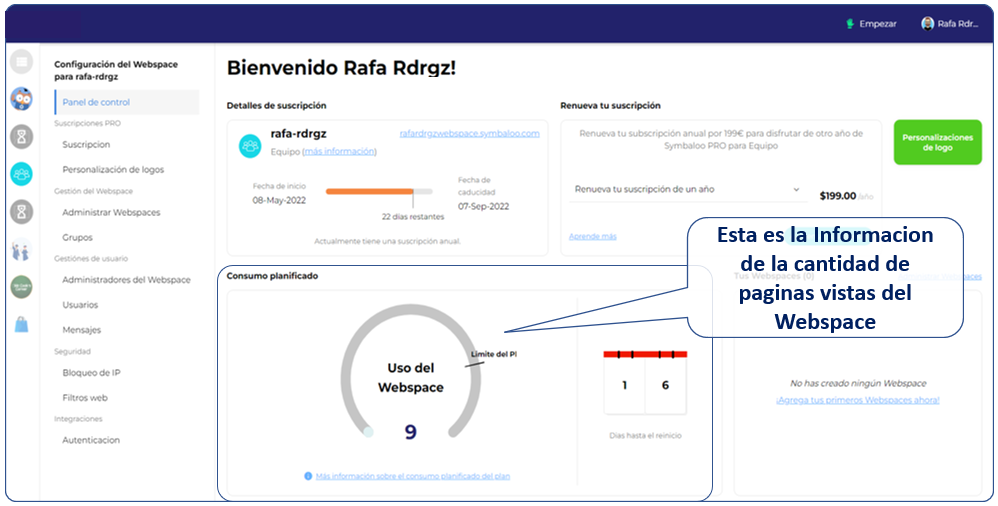Viewport: 998px width, 506px height.
Task: Click the Seguridad section label
Action: click(73, 351)
